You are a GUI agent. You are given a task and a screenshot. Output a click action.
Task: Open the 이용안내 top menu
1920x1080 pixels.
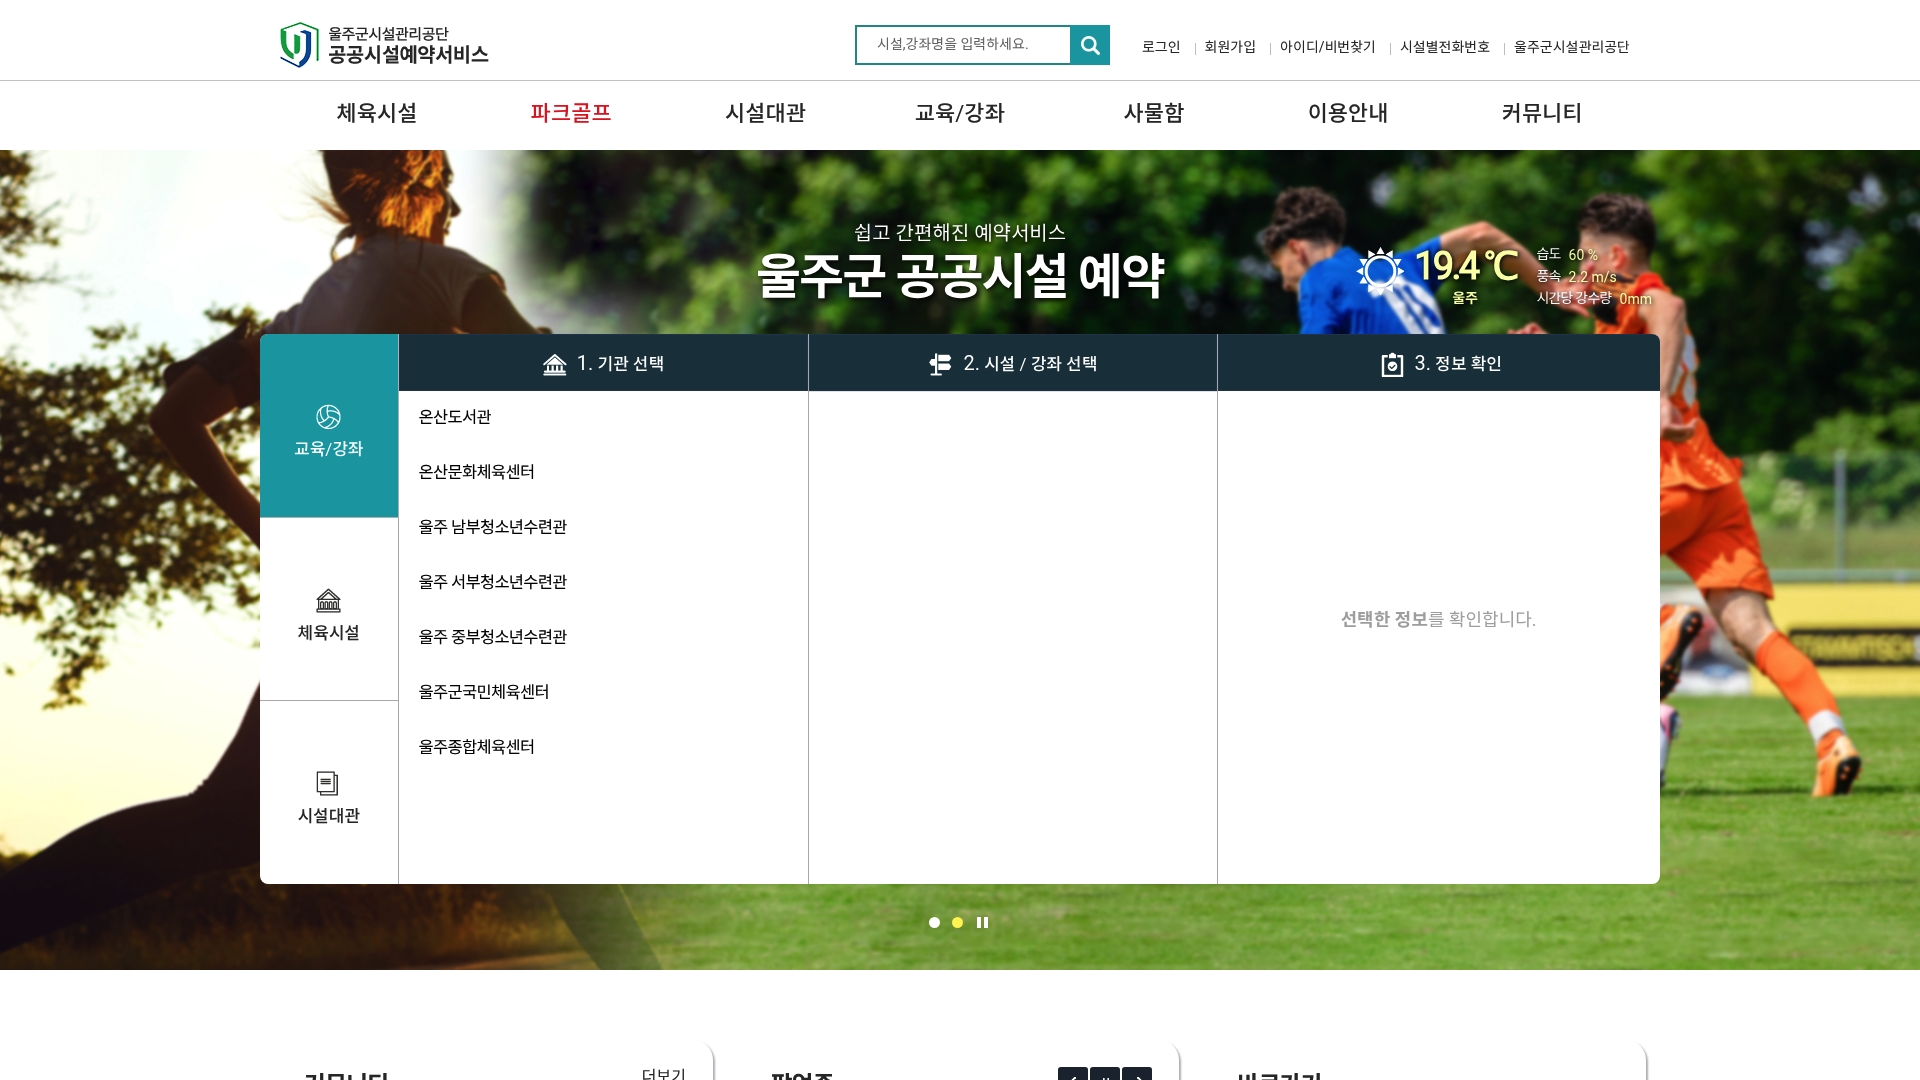click(1347, 113)
